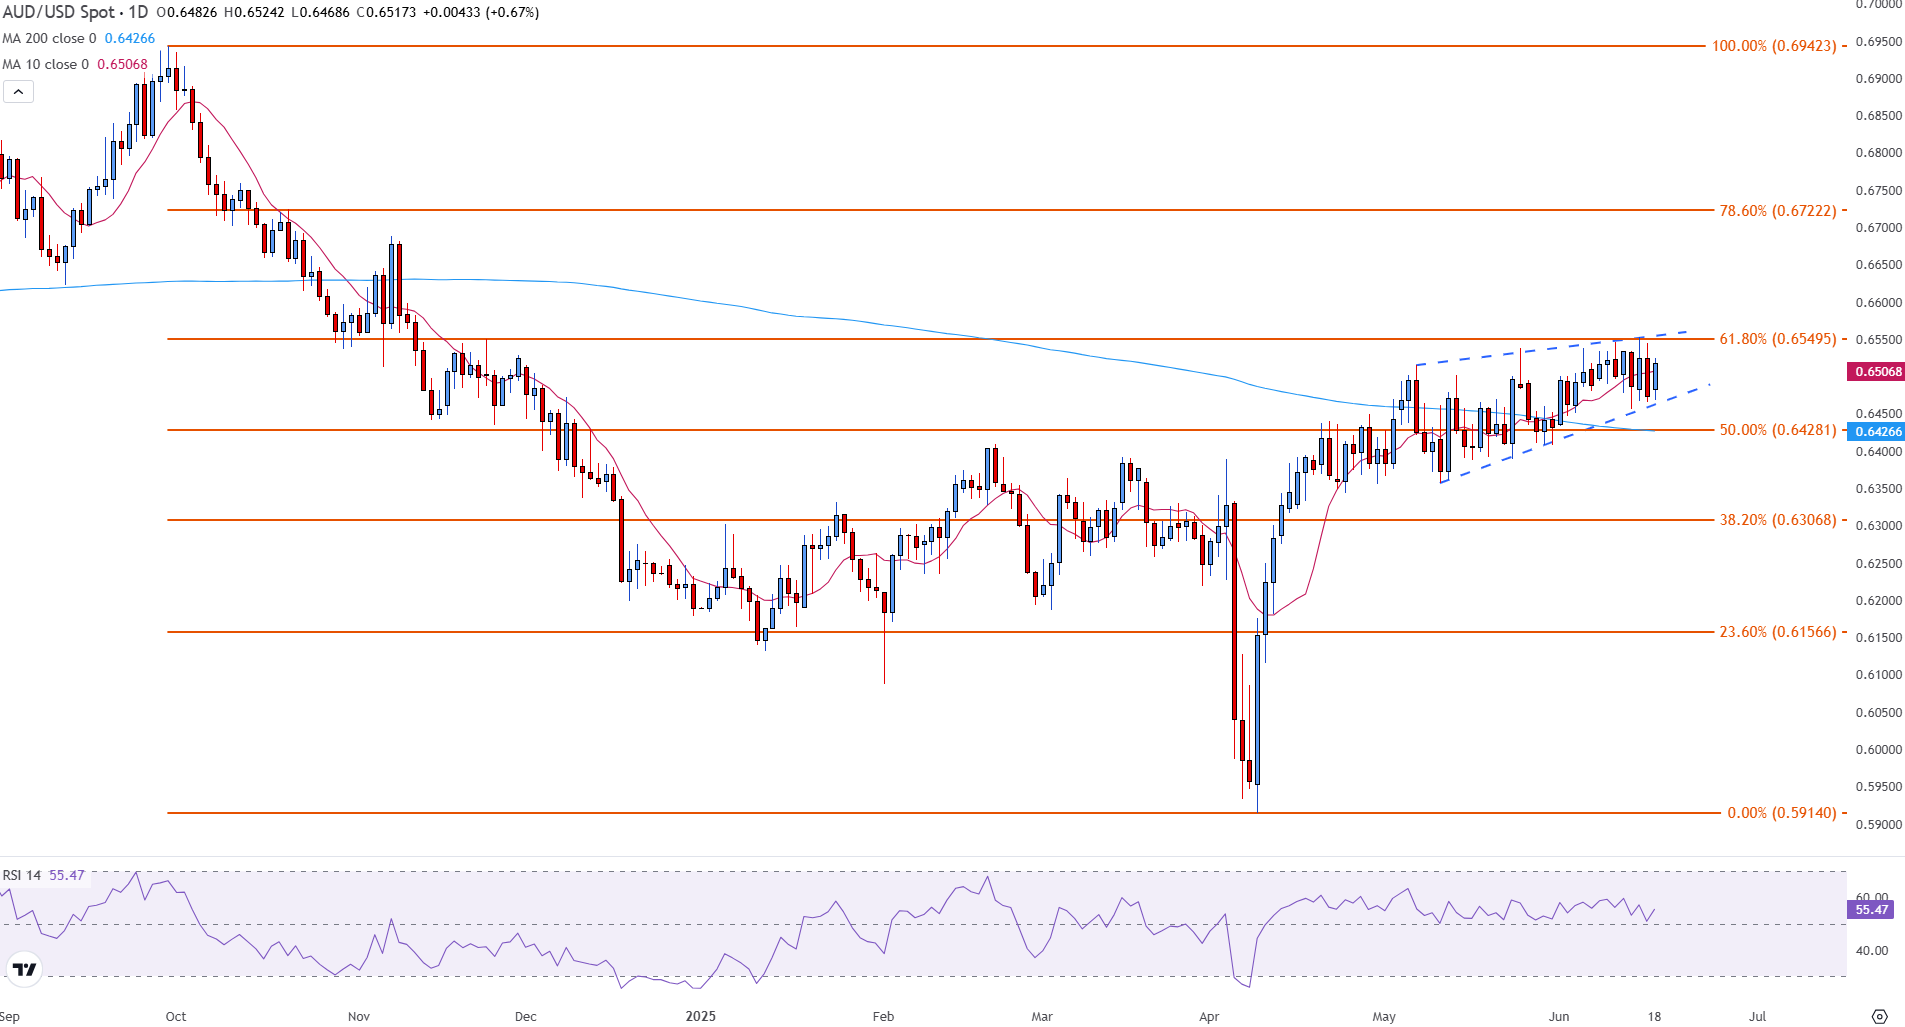Screen dimensions: 1905x1027
Task: Select the 23.60% Fibonacci level label
Action: point(1777,632)
